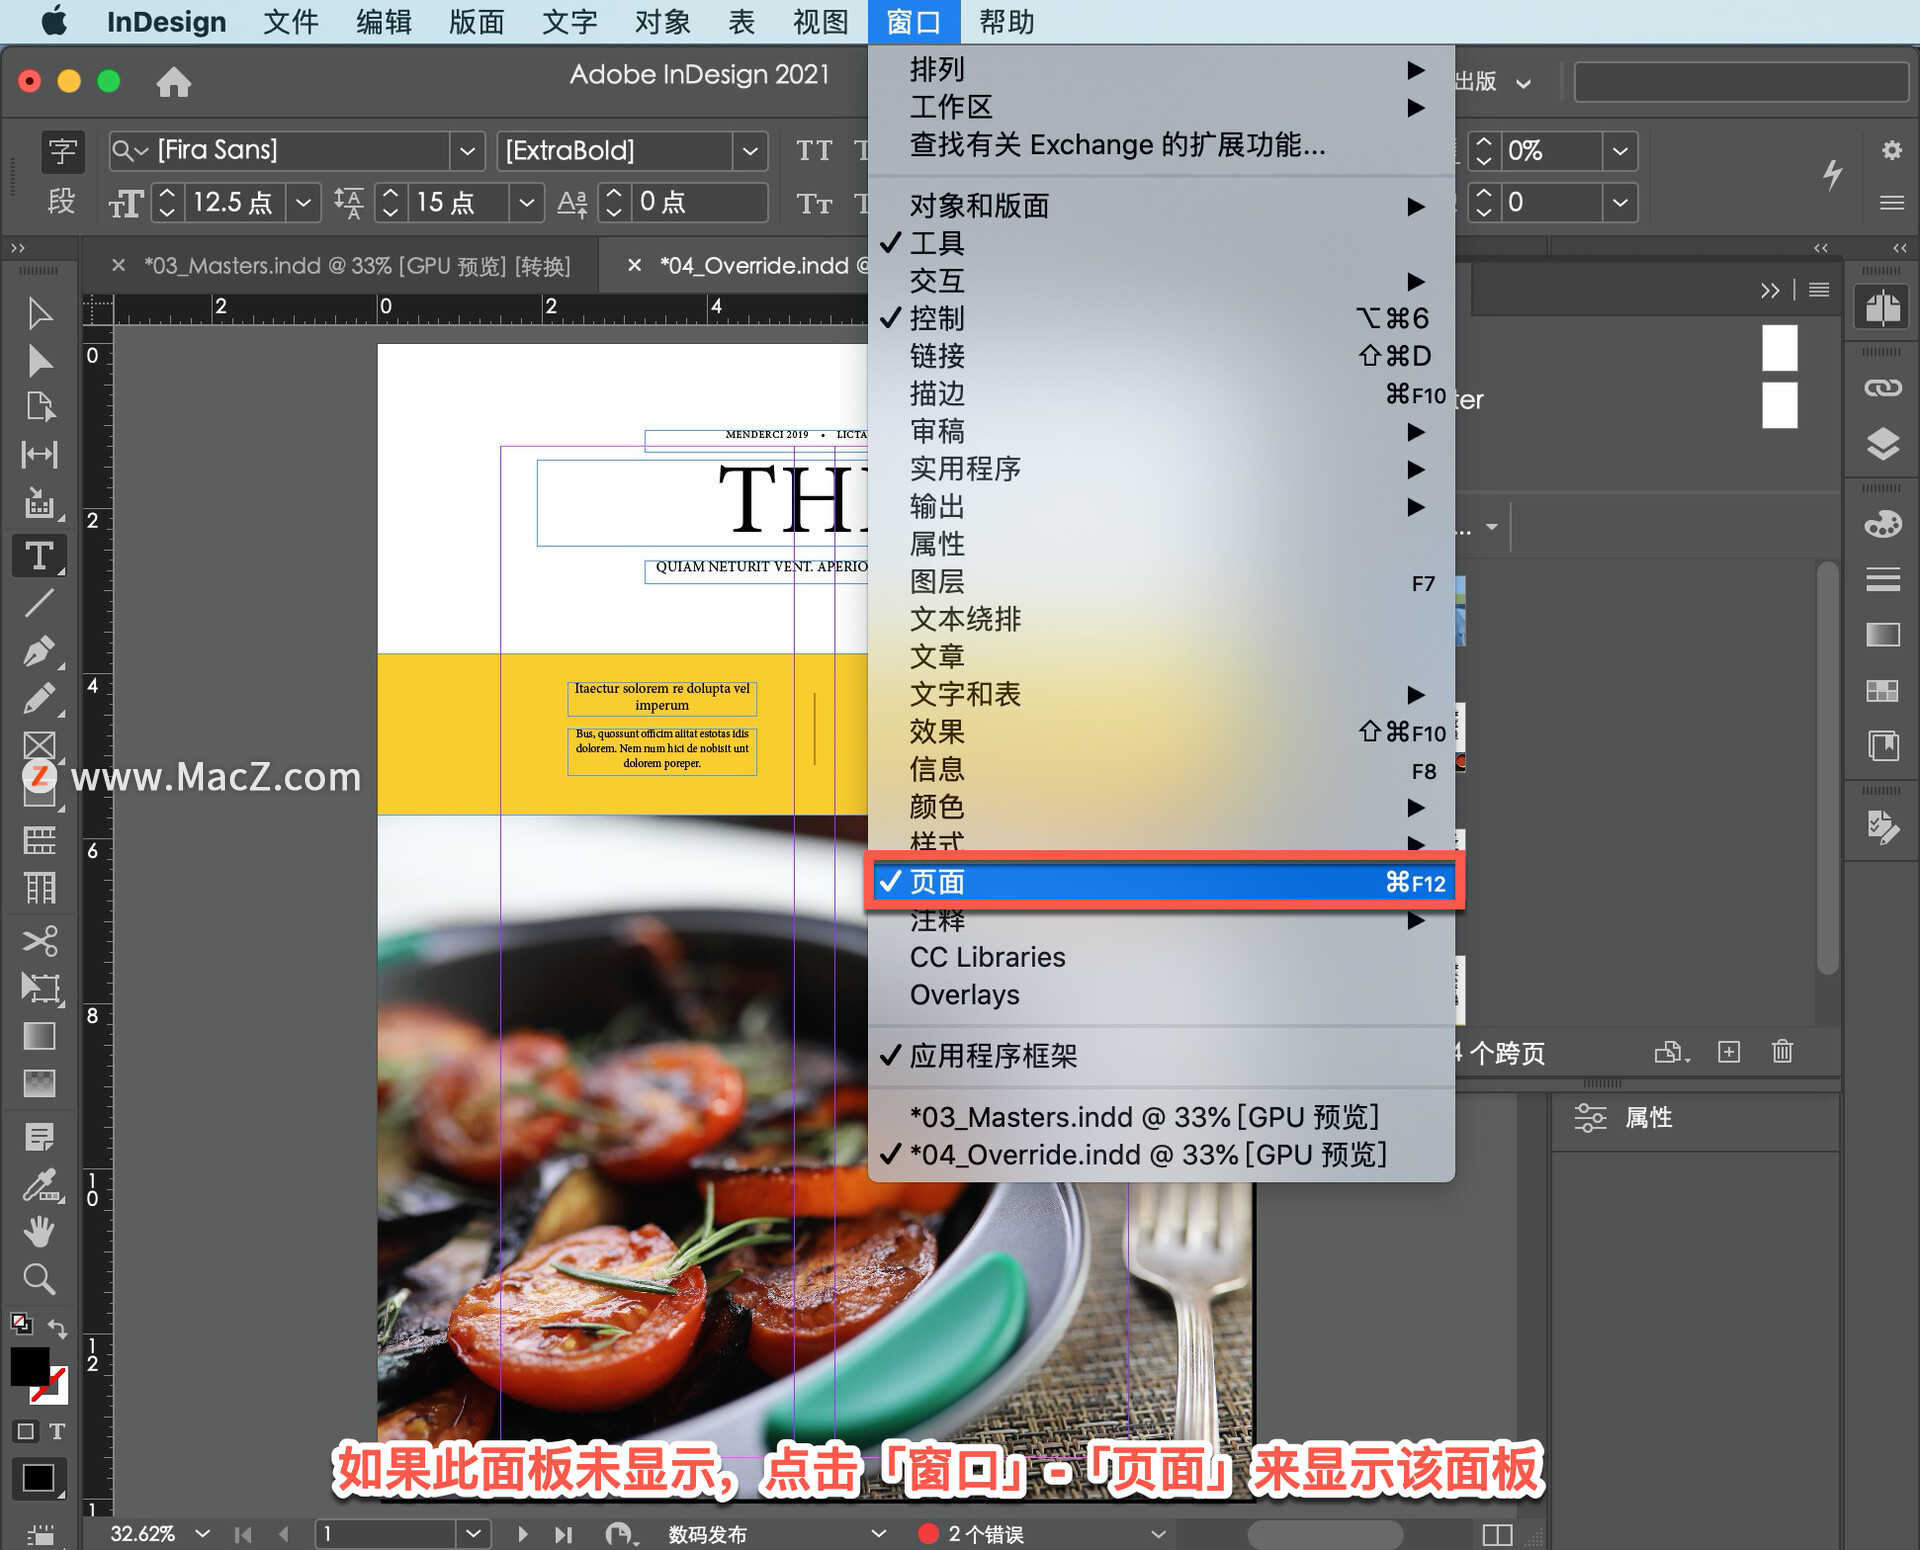
Task: Click 查找有关 Exchange 的扩展功能
Action: point(1161,145)
